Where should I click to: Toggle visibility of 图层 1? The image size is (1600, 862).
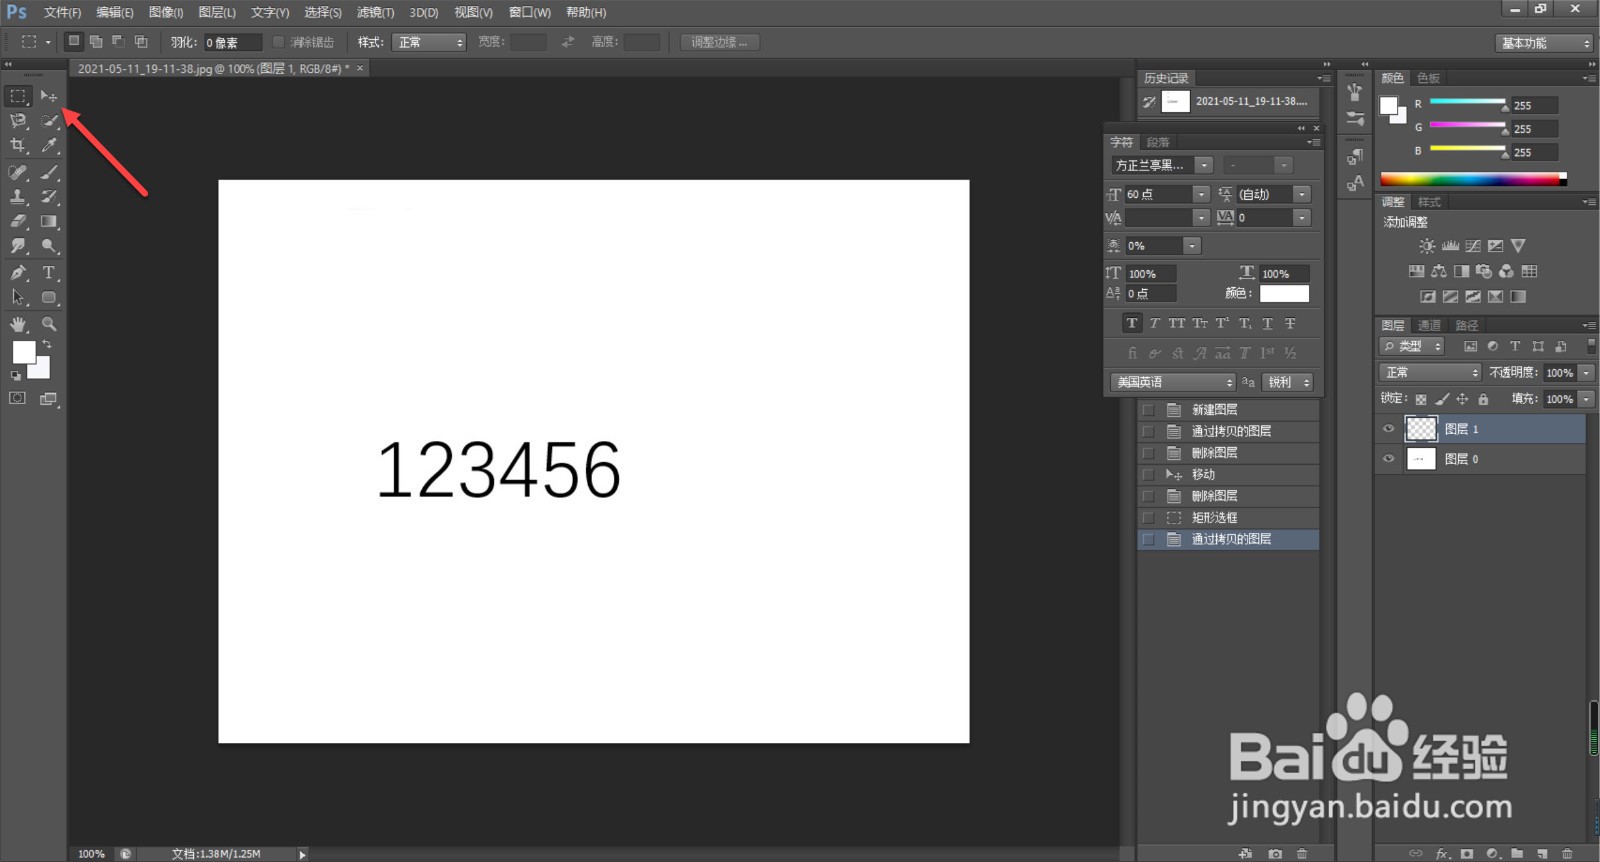tap(1388, 429)
